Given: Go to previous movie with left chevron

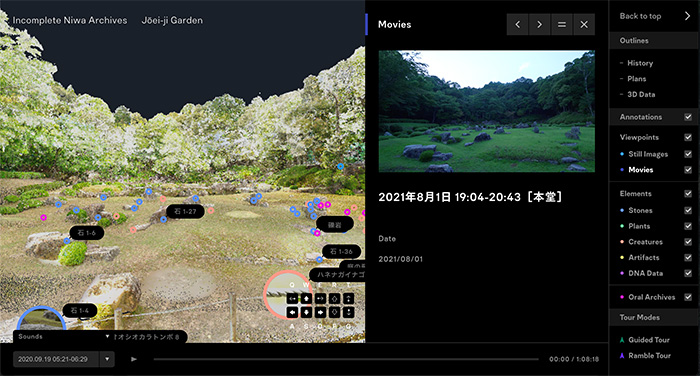Looking at the screenshot, I should (517, 25).
